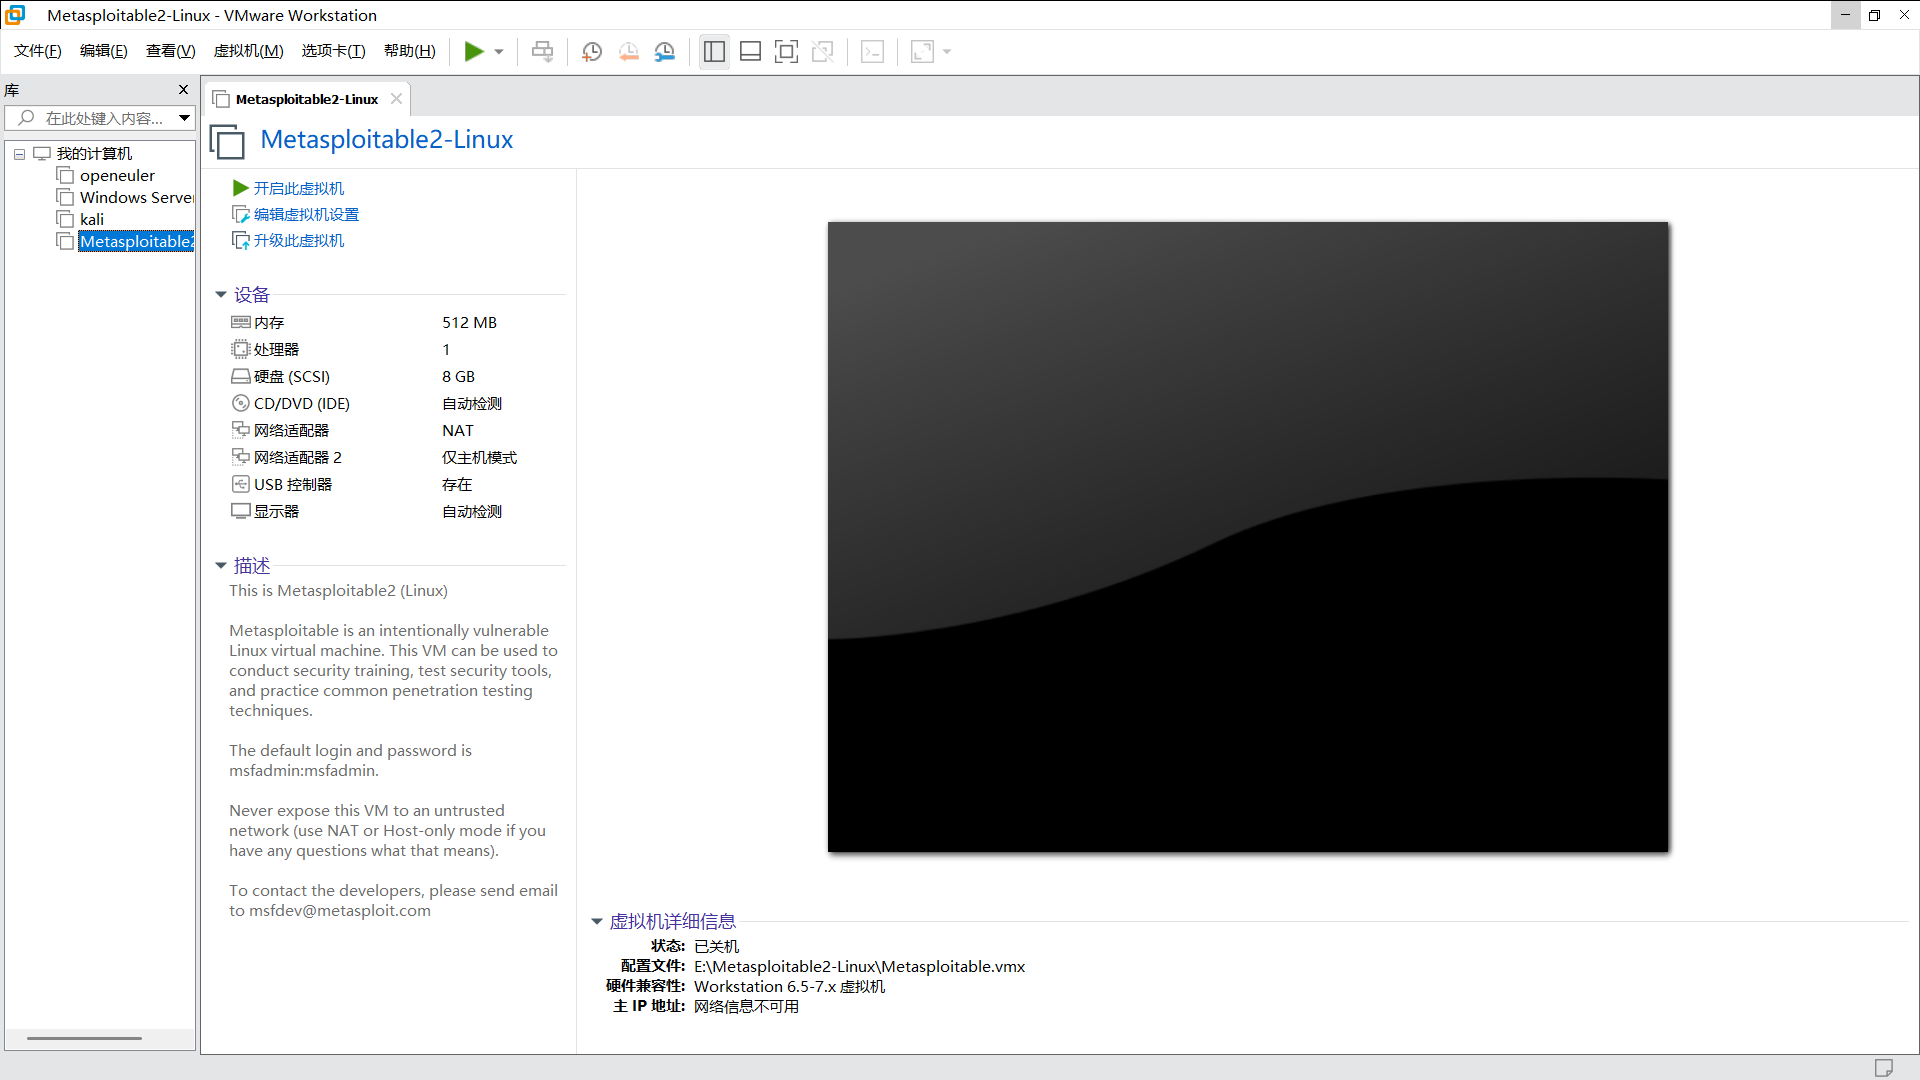Collapse 我的计算机 tree node
The height and width of the screenshot is (1080, 1920).
click(19, 154)
